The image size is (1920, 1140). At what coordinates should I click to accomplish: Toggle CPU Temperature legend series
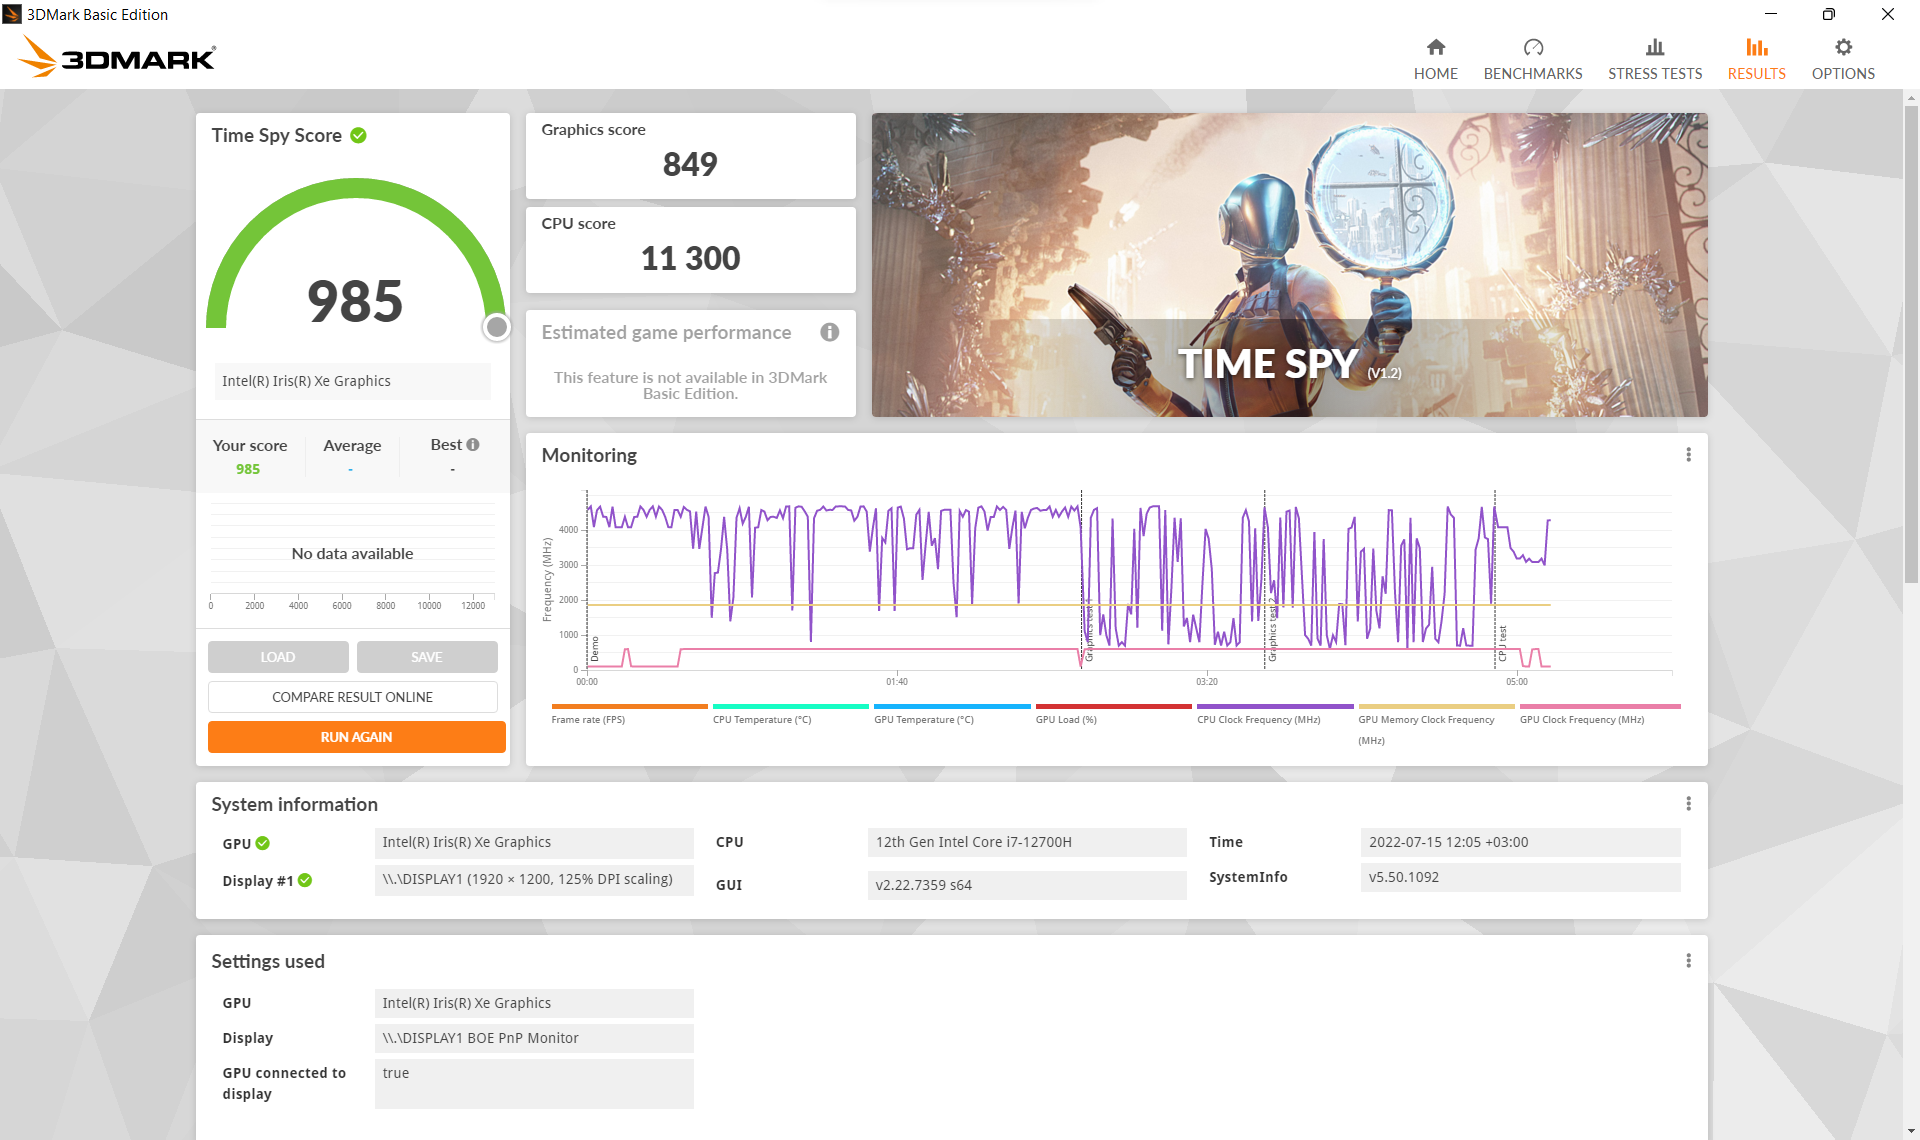(x=762, y=719)
